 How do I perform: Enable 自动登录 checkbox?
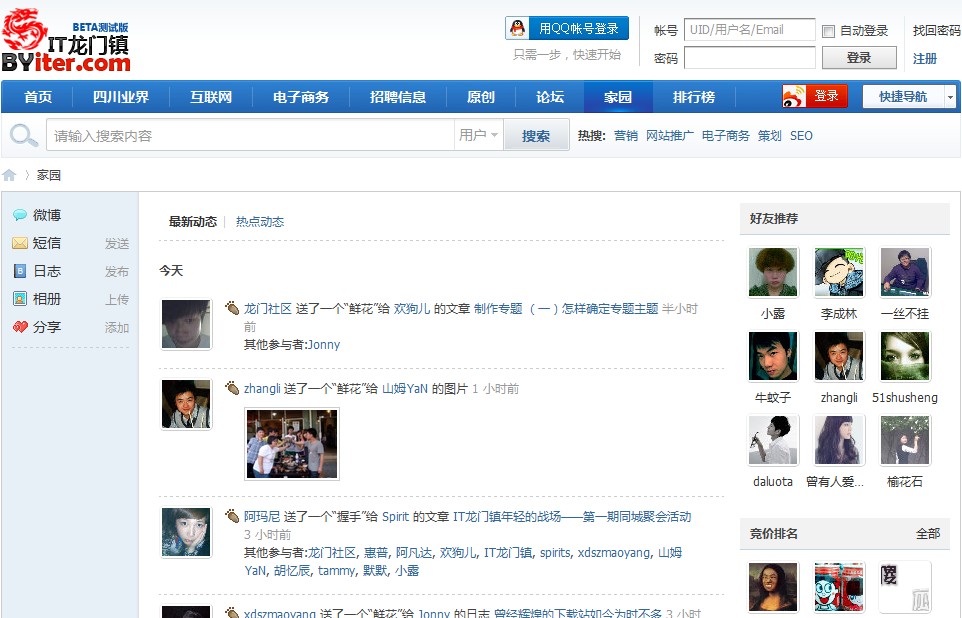point(828,31)
